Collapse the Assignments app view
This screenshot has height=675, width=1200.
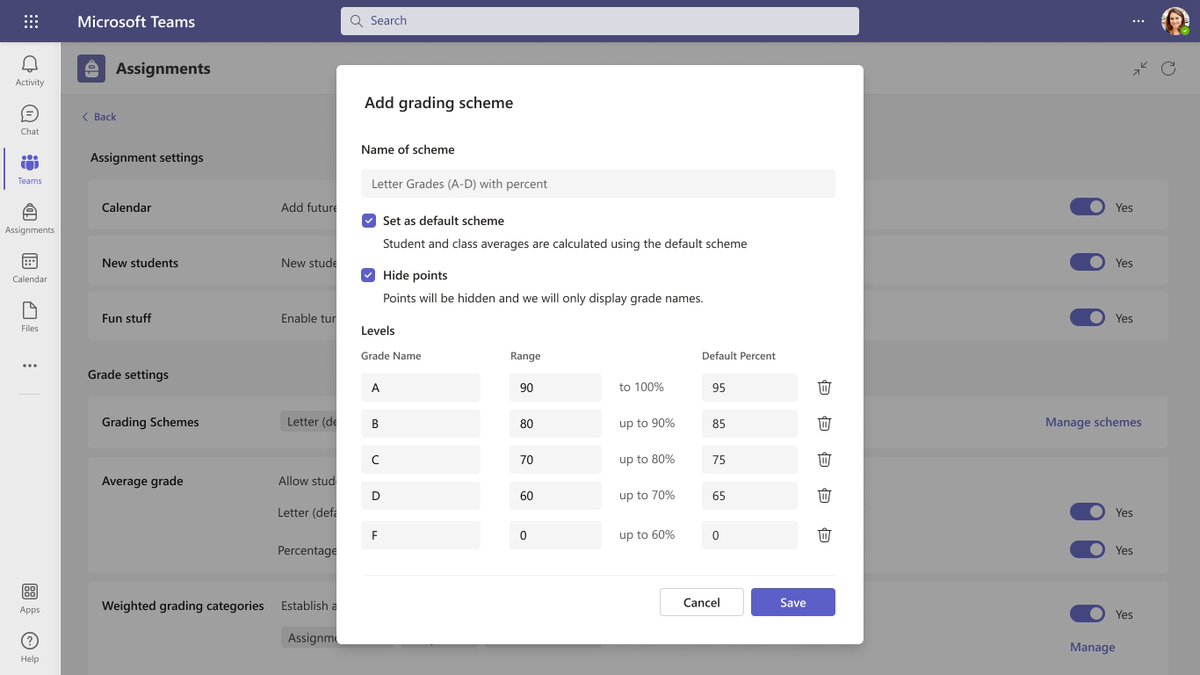point(1139,68)
